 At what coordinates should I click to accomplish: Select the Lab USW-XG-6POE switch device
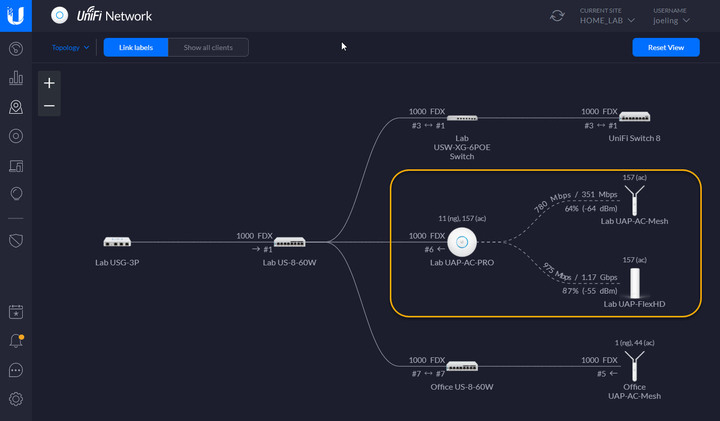(462, 118)
